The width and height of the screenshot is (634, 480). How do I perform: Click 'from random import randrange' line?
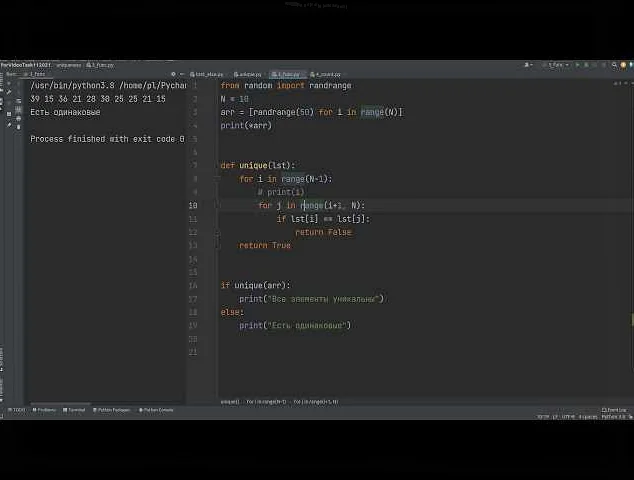[286, 85]
